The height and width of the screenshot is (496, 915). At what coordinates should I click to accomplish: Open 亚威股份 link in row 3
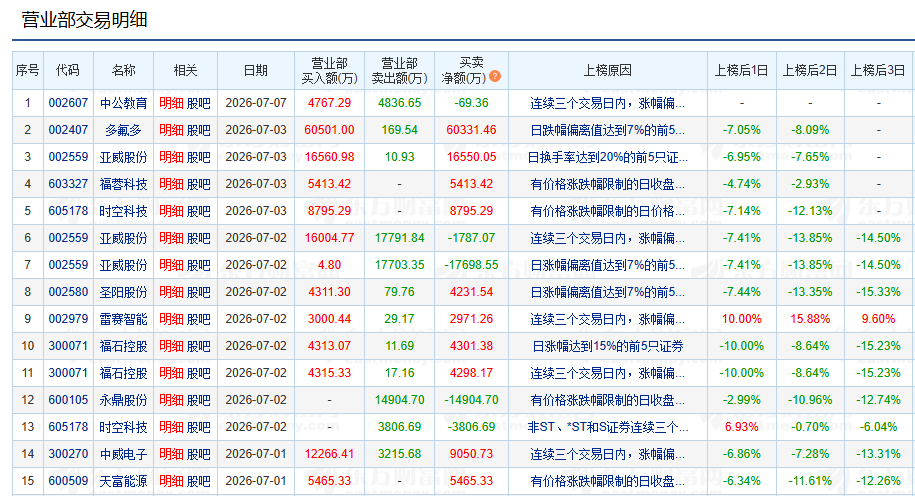tap(124, 157)
